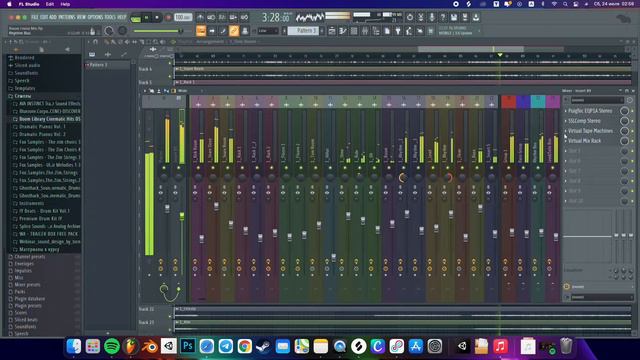Open the mixer view icon in toolbar
This screenshot has height=360, width=640.
point(365,31)
